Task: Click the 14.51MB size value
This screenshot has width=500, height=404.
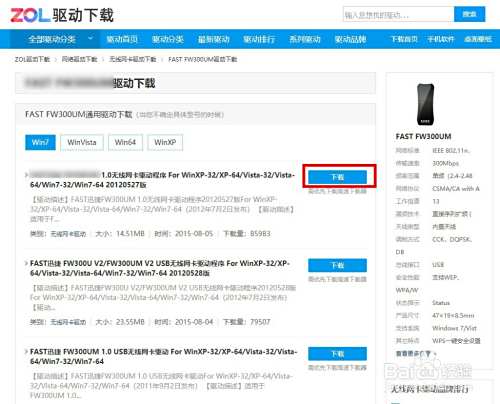Action: click(x=130, y=234)
